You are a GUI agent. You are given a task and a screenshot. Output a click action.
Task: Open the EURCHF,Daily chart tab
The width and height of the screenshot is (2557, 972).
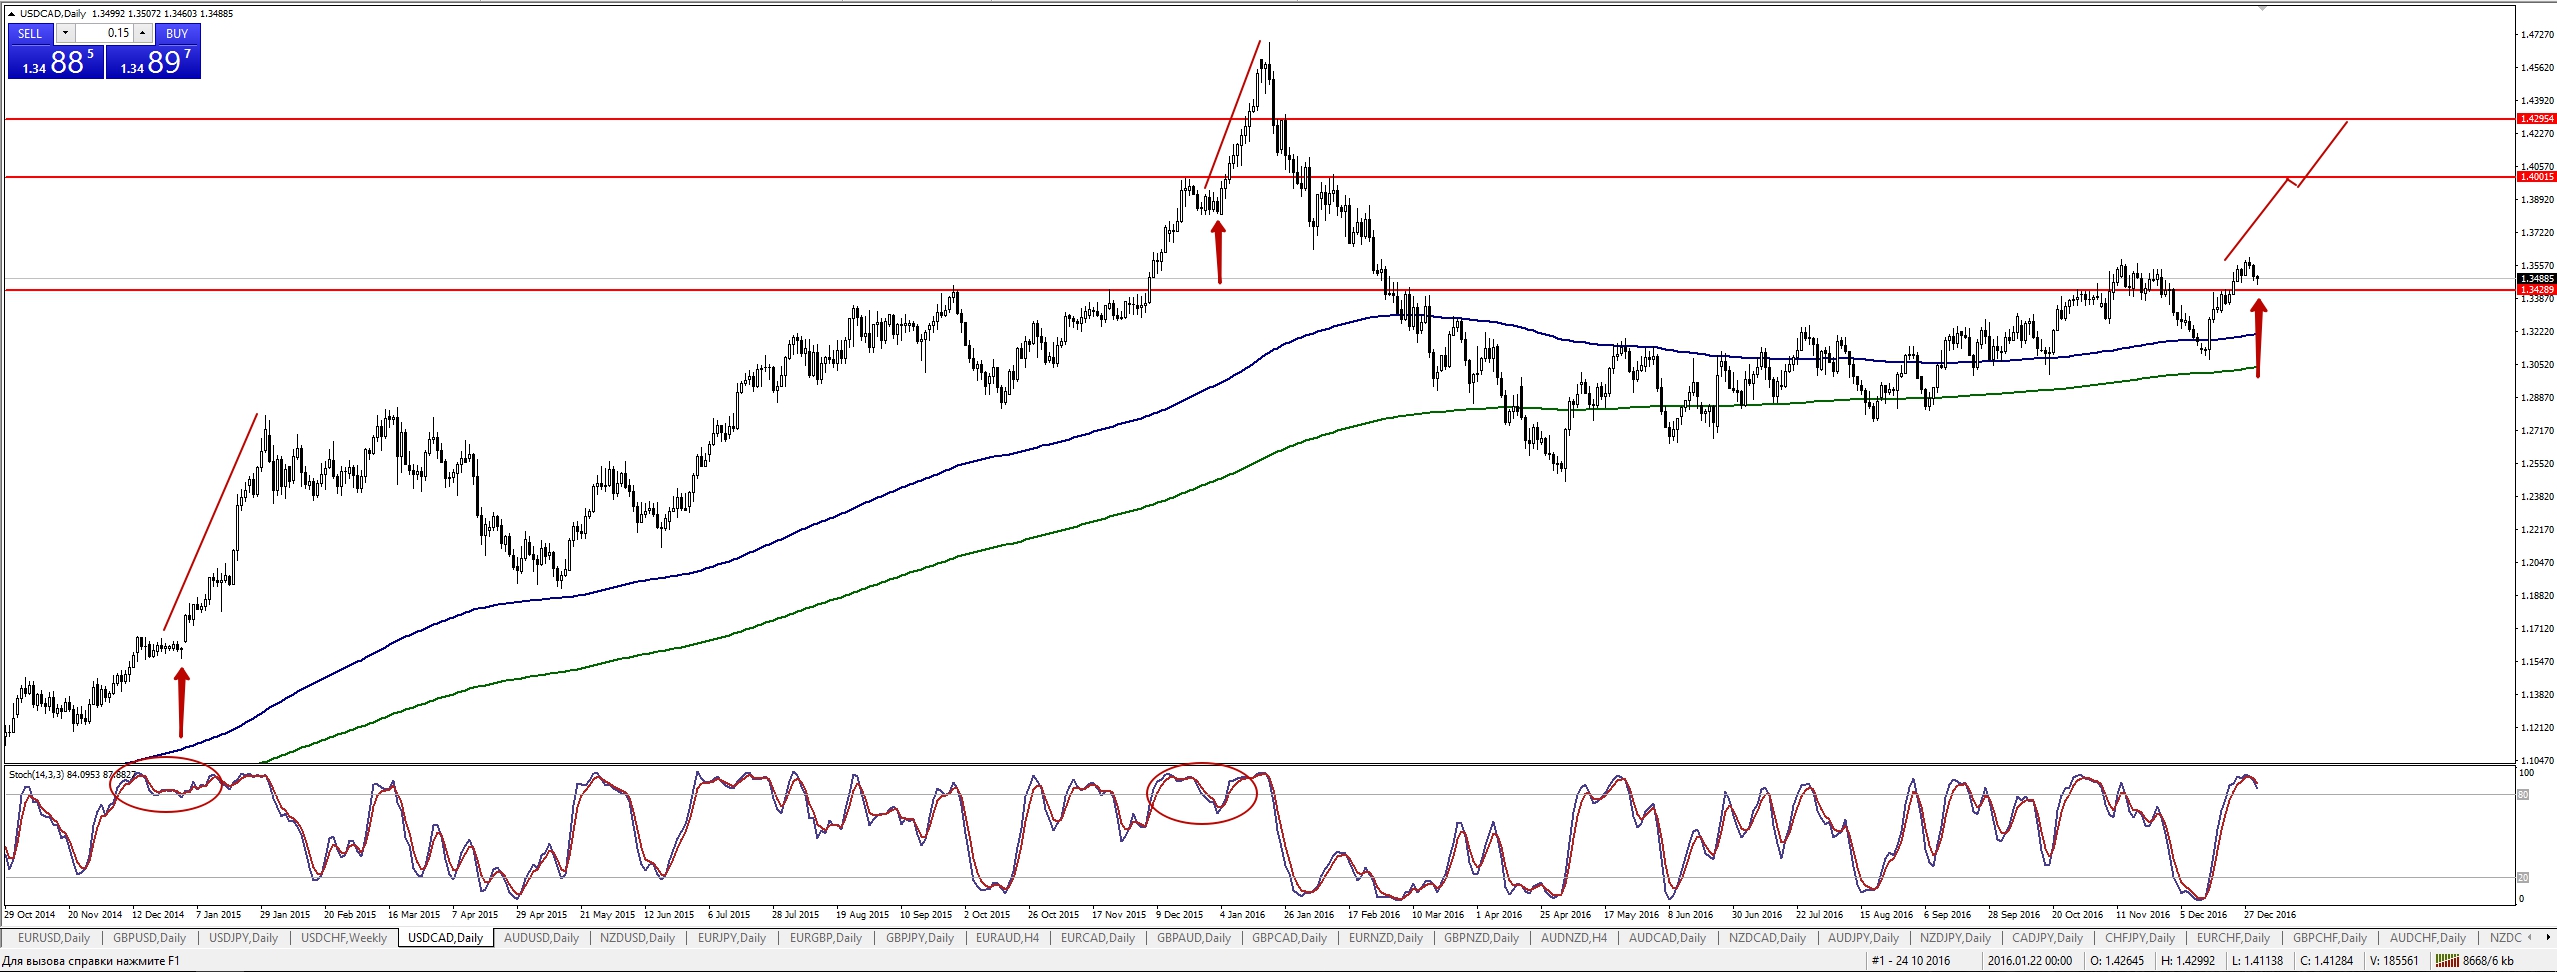pos(2233,938)
